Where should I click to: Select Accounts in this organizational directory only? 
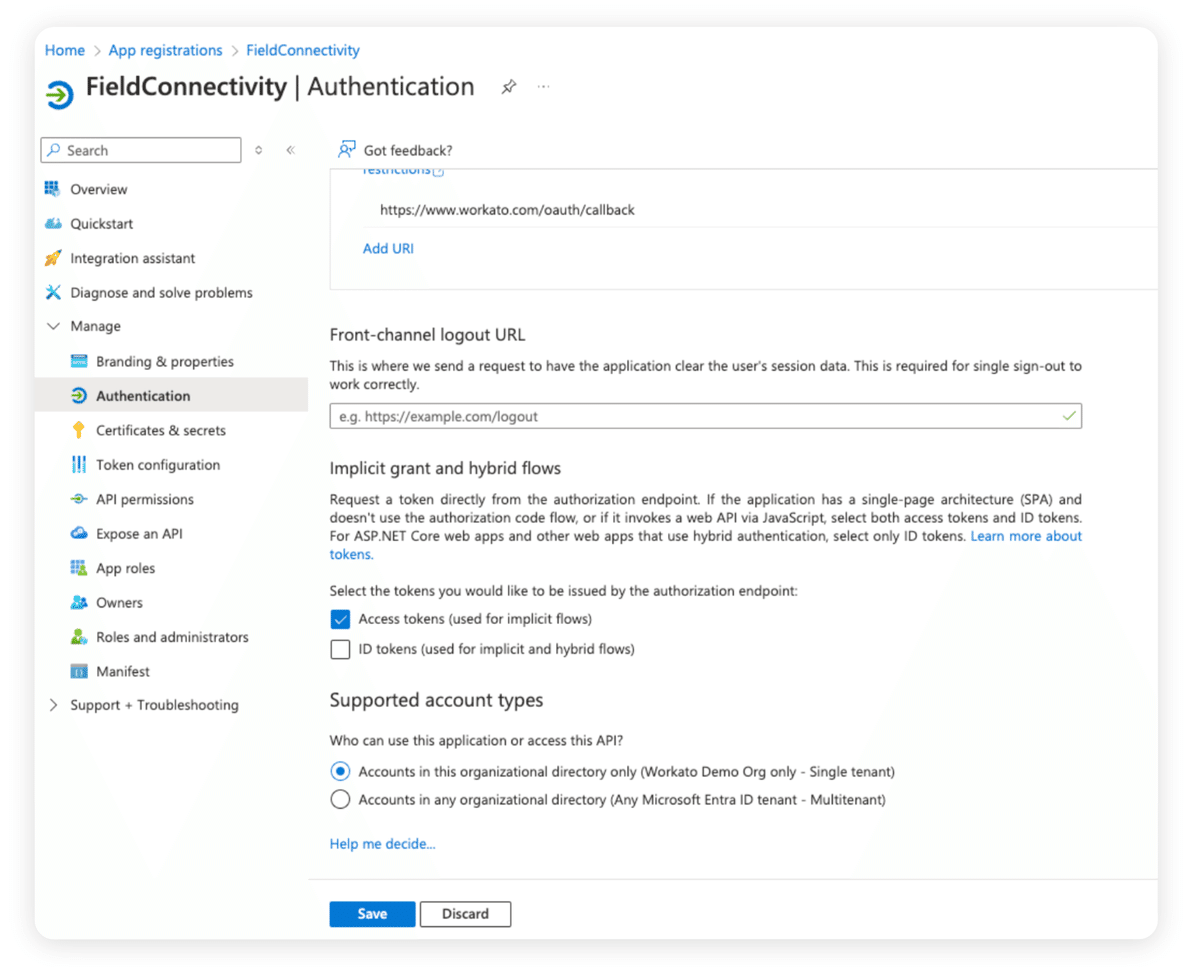click(x=340, y=772)
